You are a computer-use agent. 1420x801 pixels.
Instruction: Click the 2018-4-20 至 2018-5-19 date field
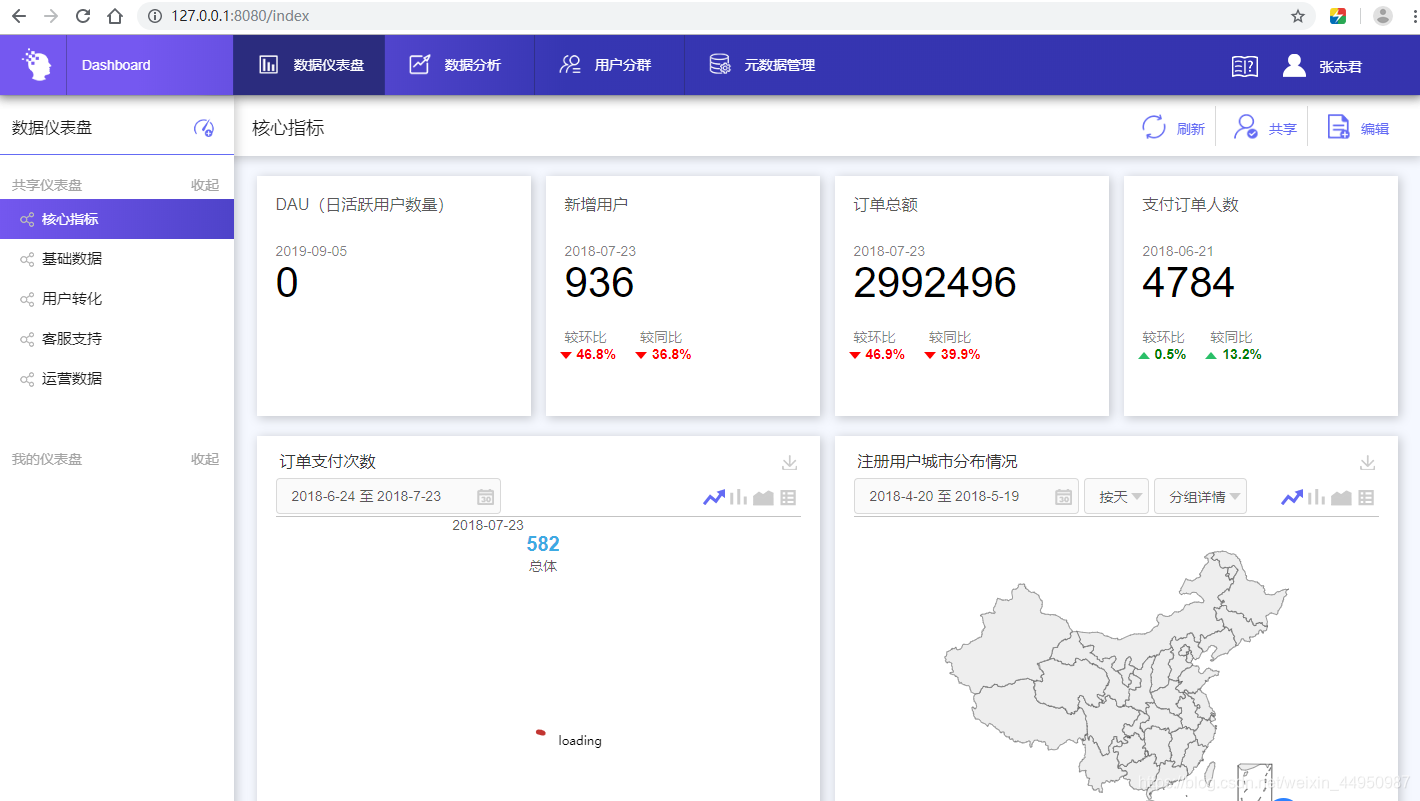pos(966,496)
